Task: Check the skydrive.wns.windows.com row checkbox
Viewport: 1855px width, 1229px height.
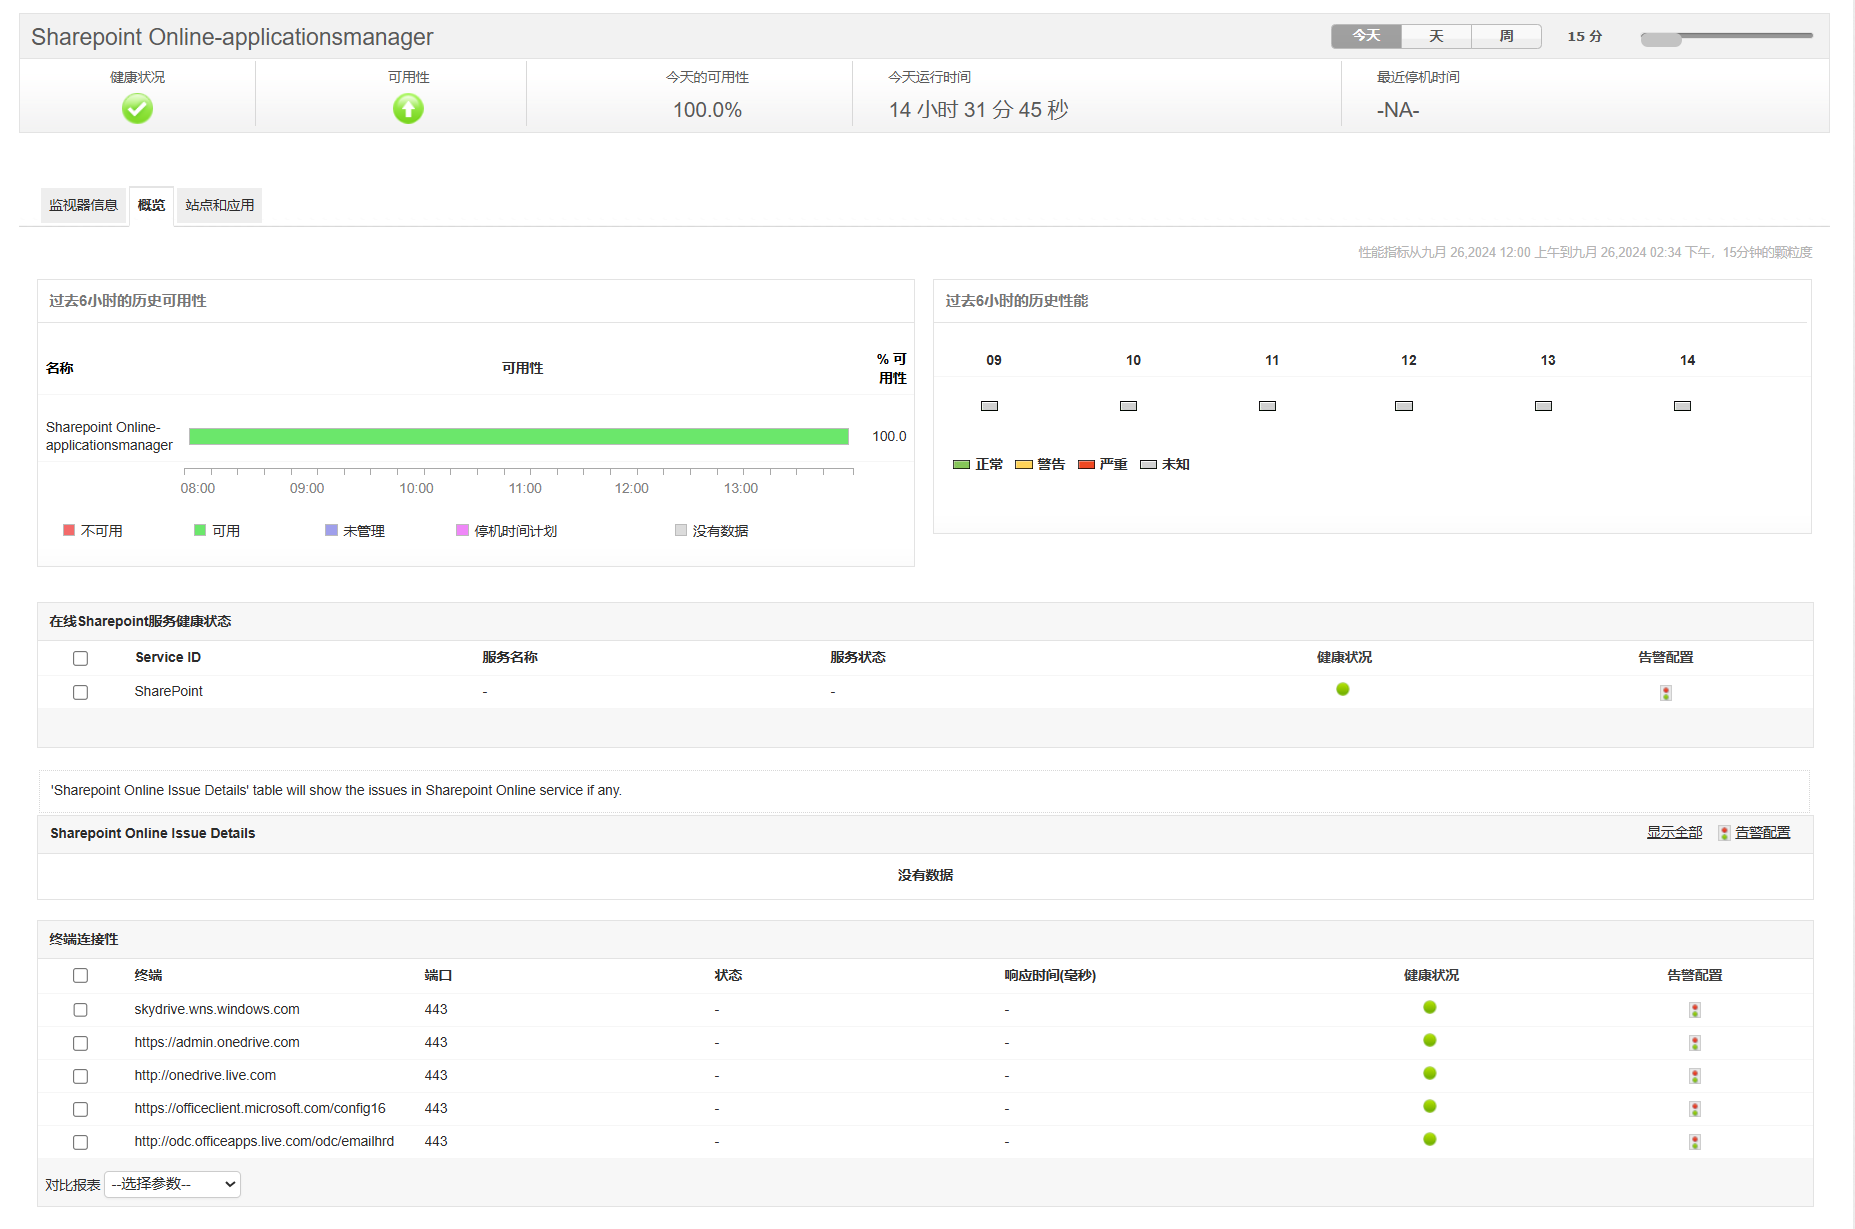Action: click(80, 1010)
